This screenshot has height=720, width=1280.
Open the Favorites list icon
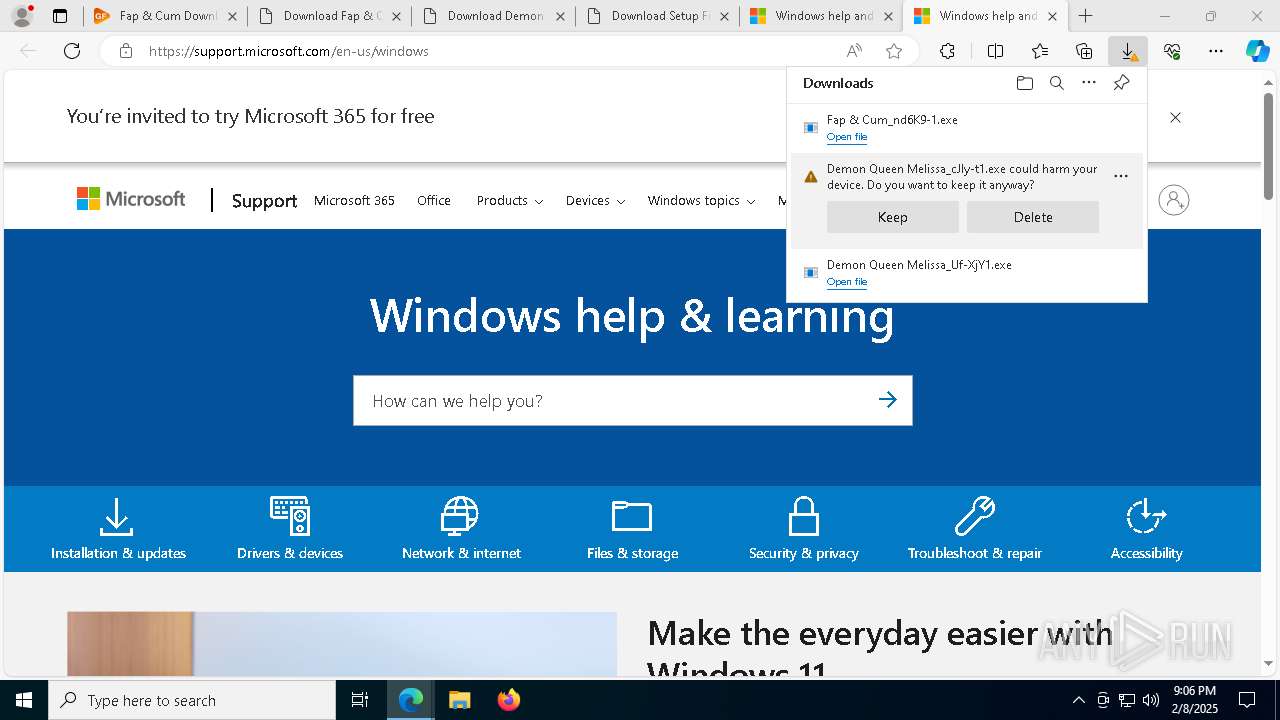pos(1040,51)
